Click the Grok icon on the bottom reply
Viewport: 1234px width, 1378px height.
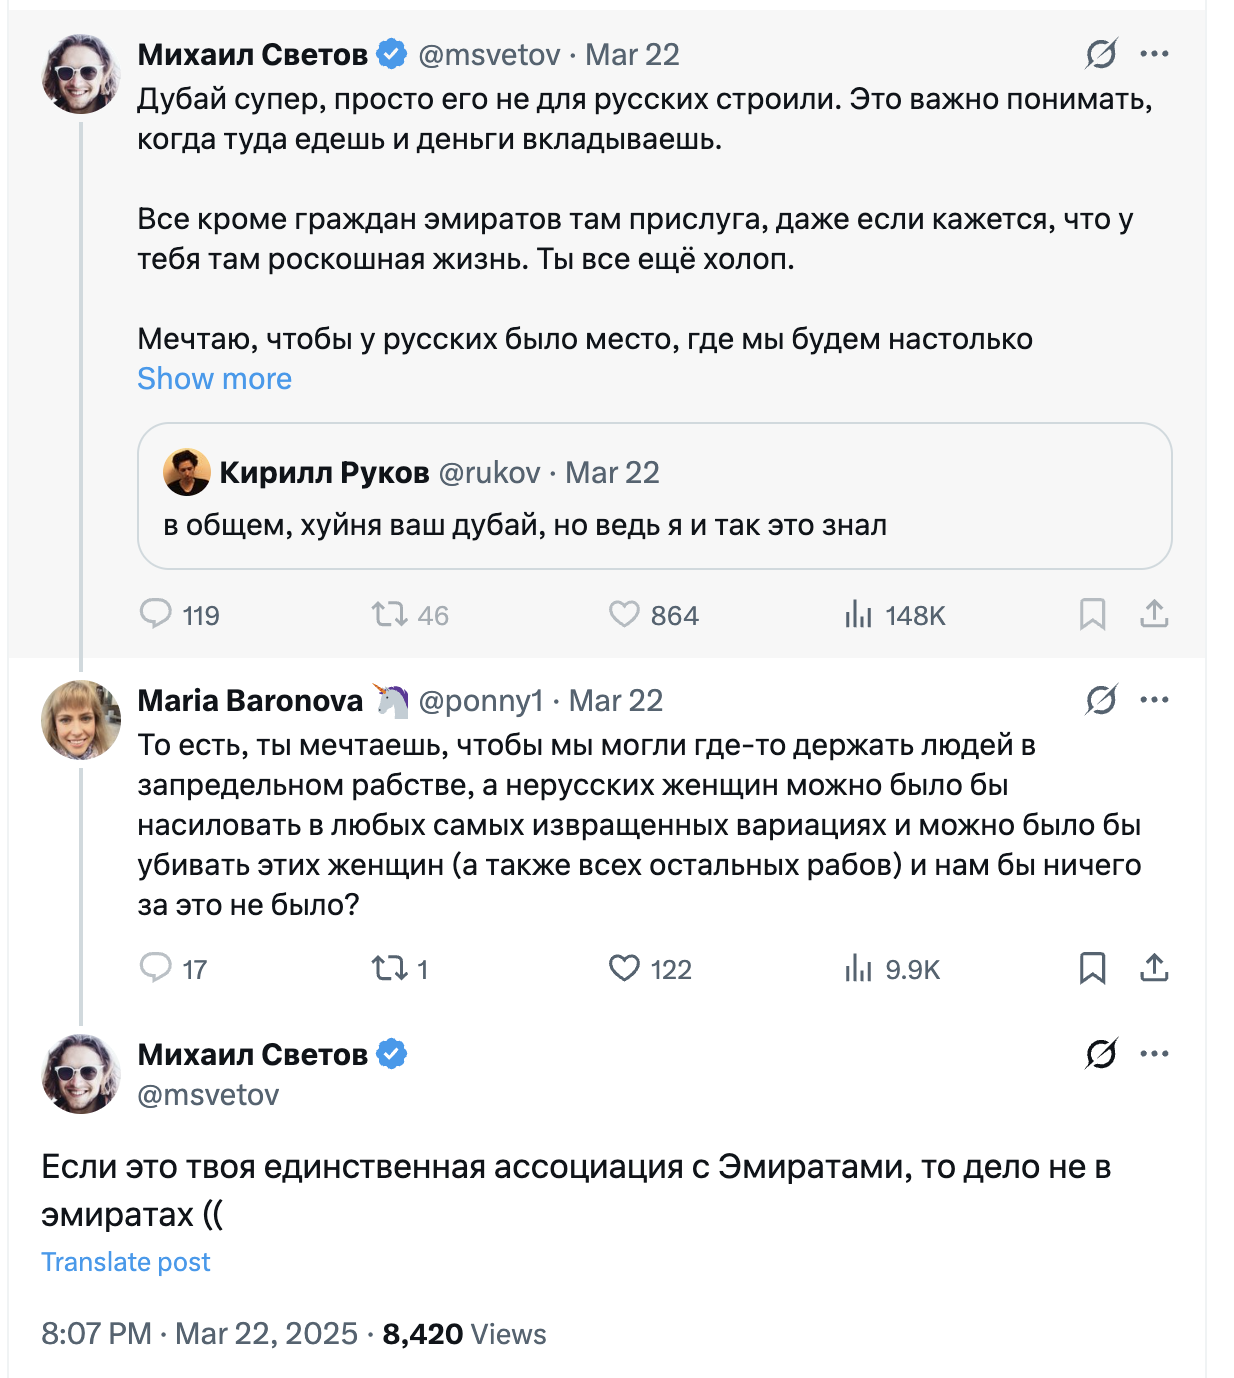coord(1101,1054)
